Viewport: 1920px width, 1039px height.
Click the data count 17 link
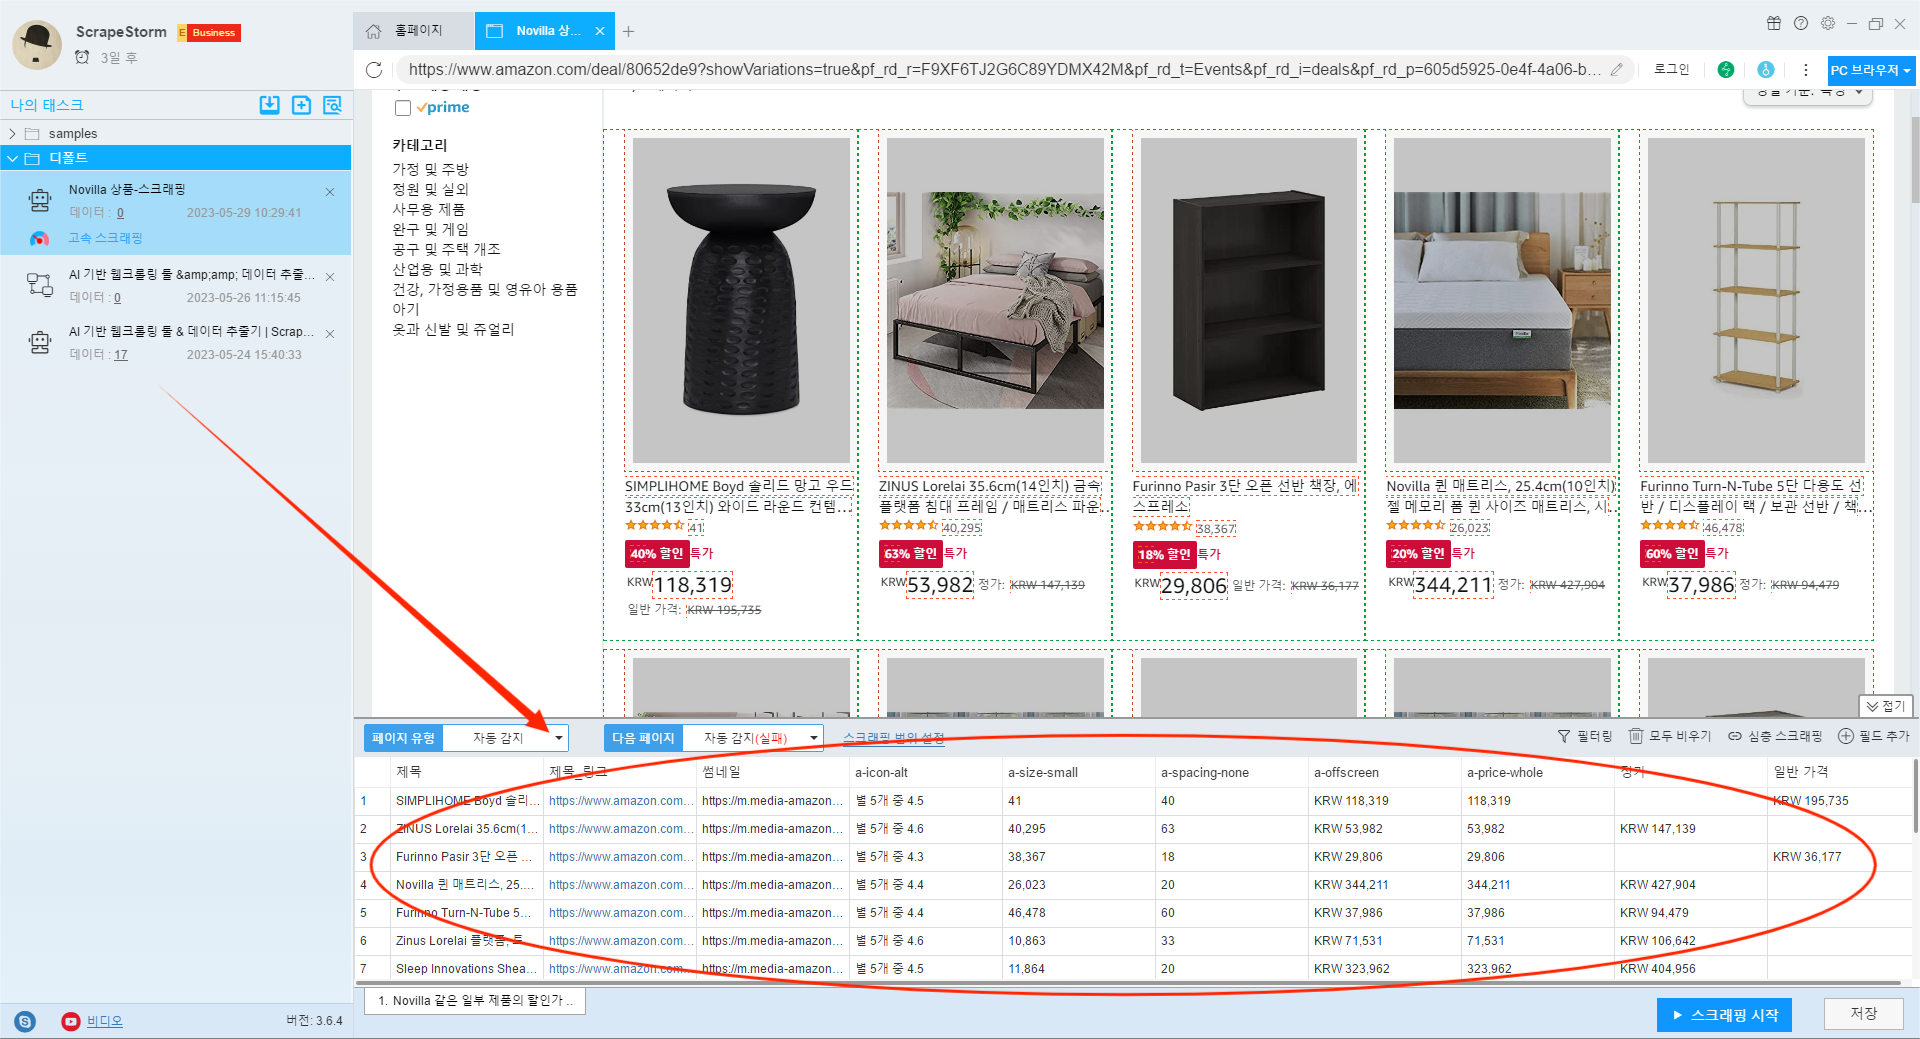click(121, 355)
